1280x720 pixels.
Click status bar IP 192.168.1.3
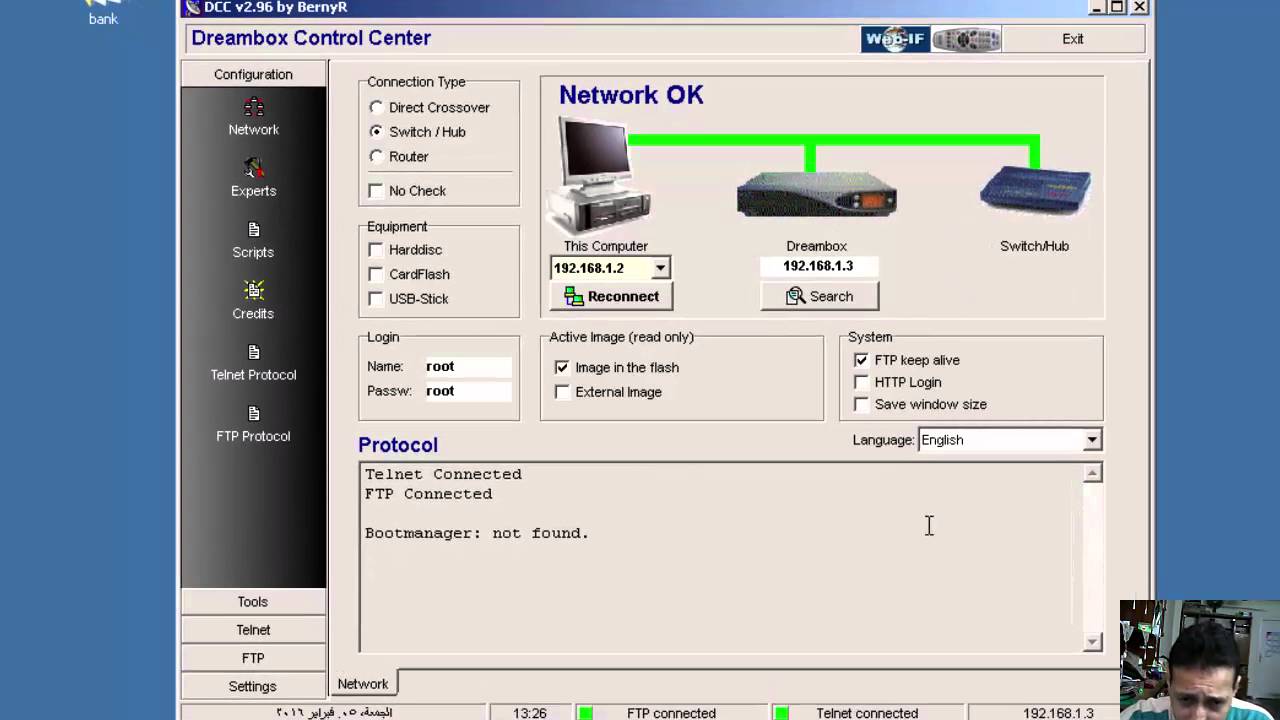coord(1058,713)
